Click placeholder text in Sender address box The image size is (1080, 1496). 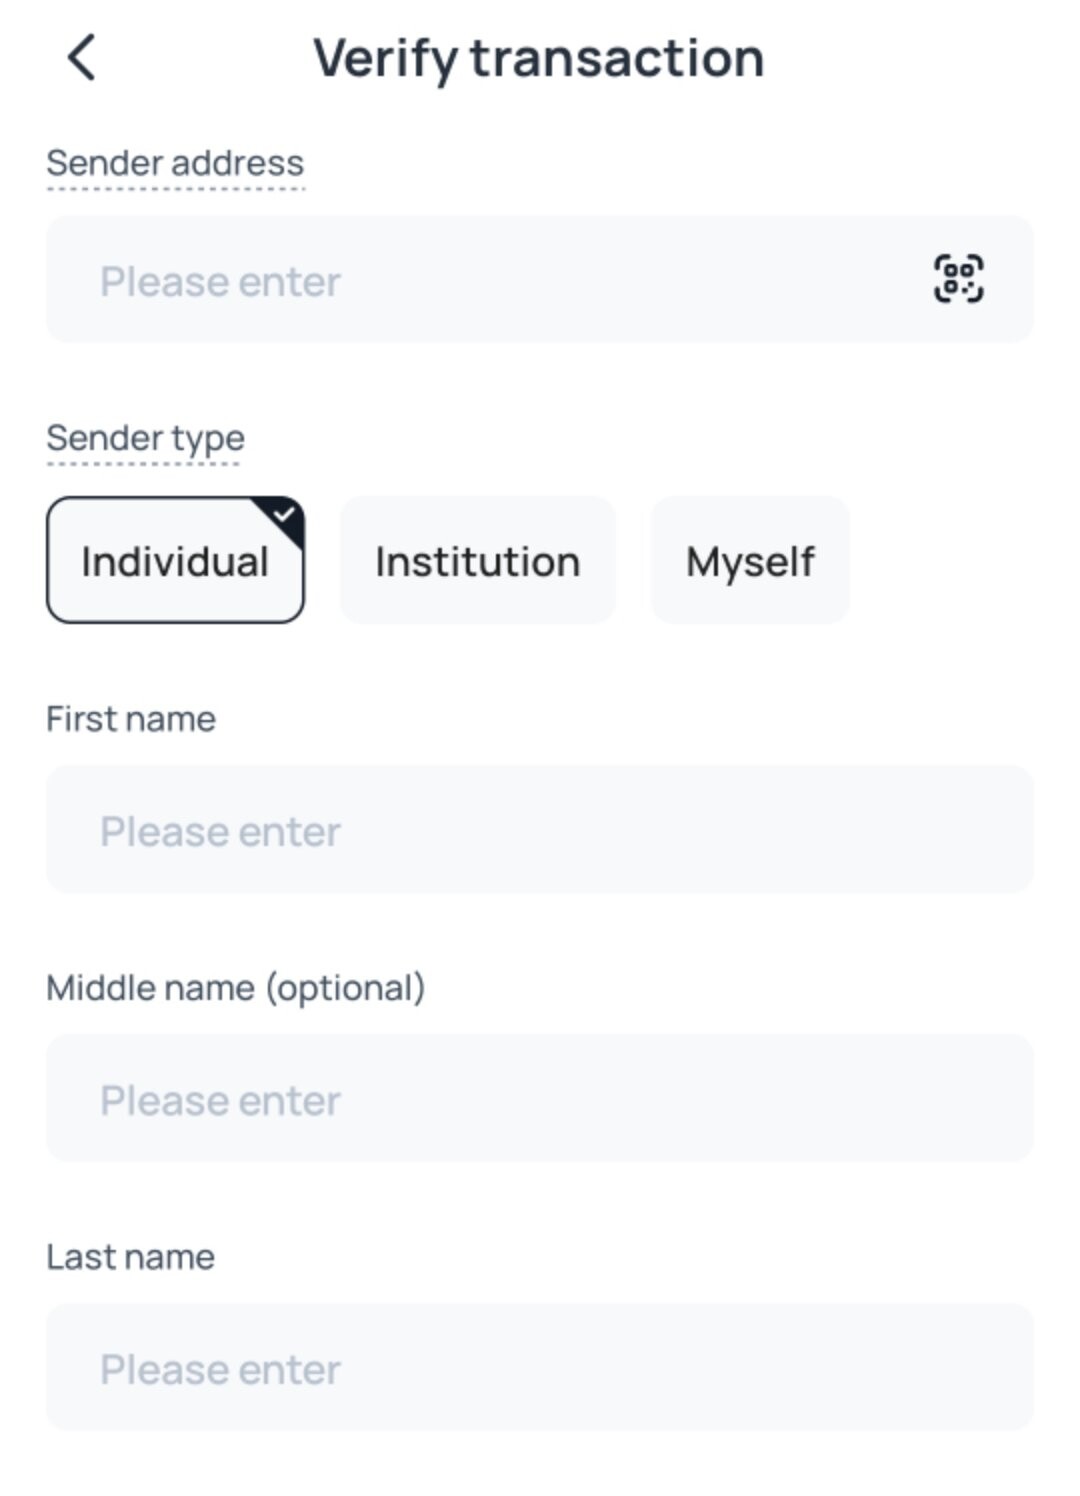click(x=220, y=281)
